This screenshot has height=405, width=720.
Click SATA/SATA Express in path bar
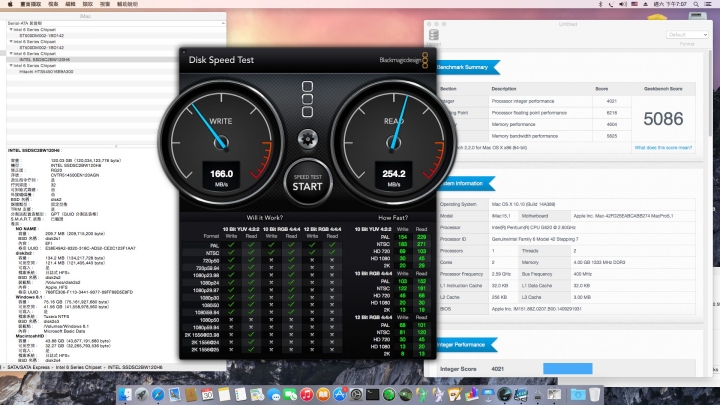(x=28, y=367)
